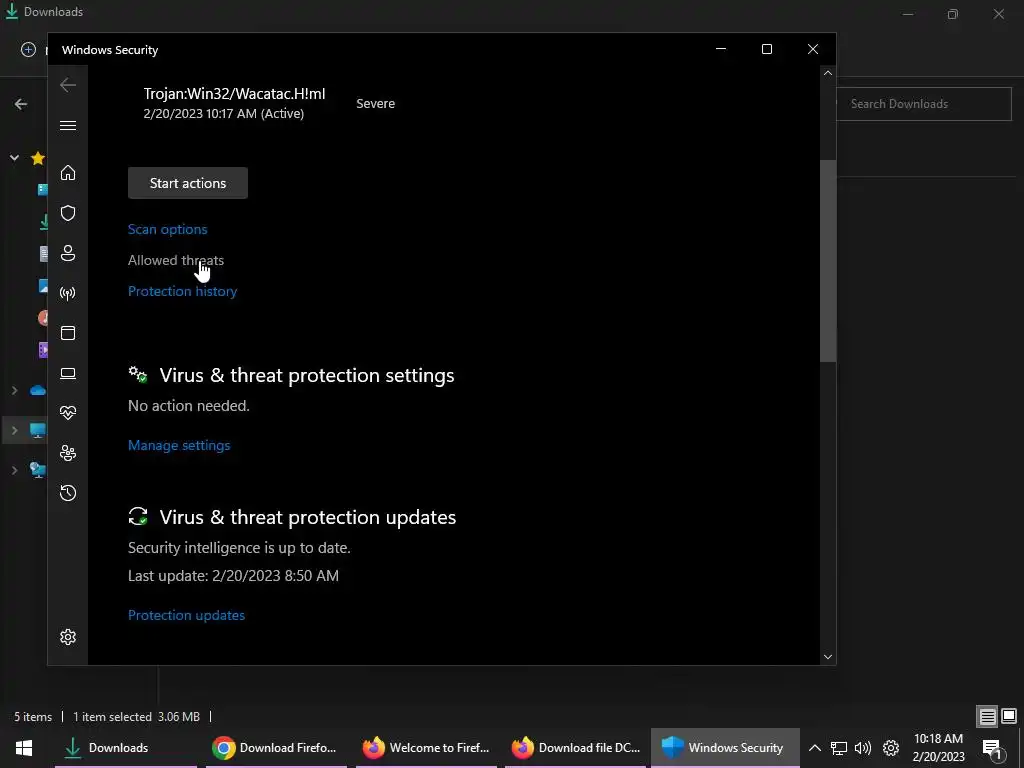Switch to Welcome to Firefox taskbar item
The width and height of the screenshot is (1024, 768).
pyautogui.click(x=426, y=748)
